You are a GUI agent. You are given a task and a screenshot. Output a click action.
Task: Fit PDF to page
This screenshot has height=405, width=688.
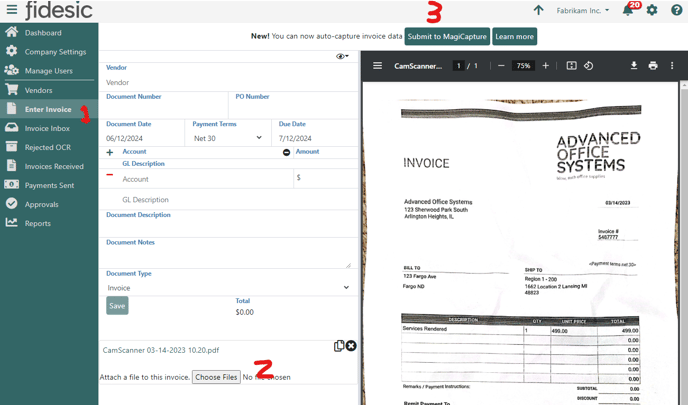(x=571, y=65)
